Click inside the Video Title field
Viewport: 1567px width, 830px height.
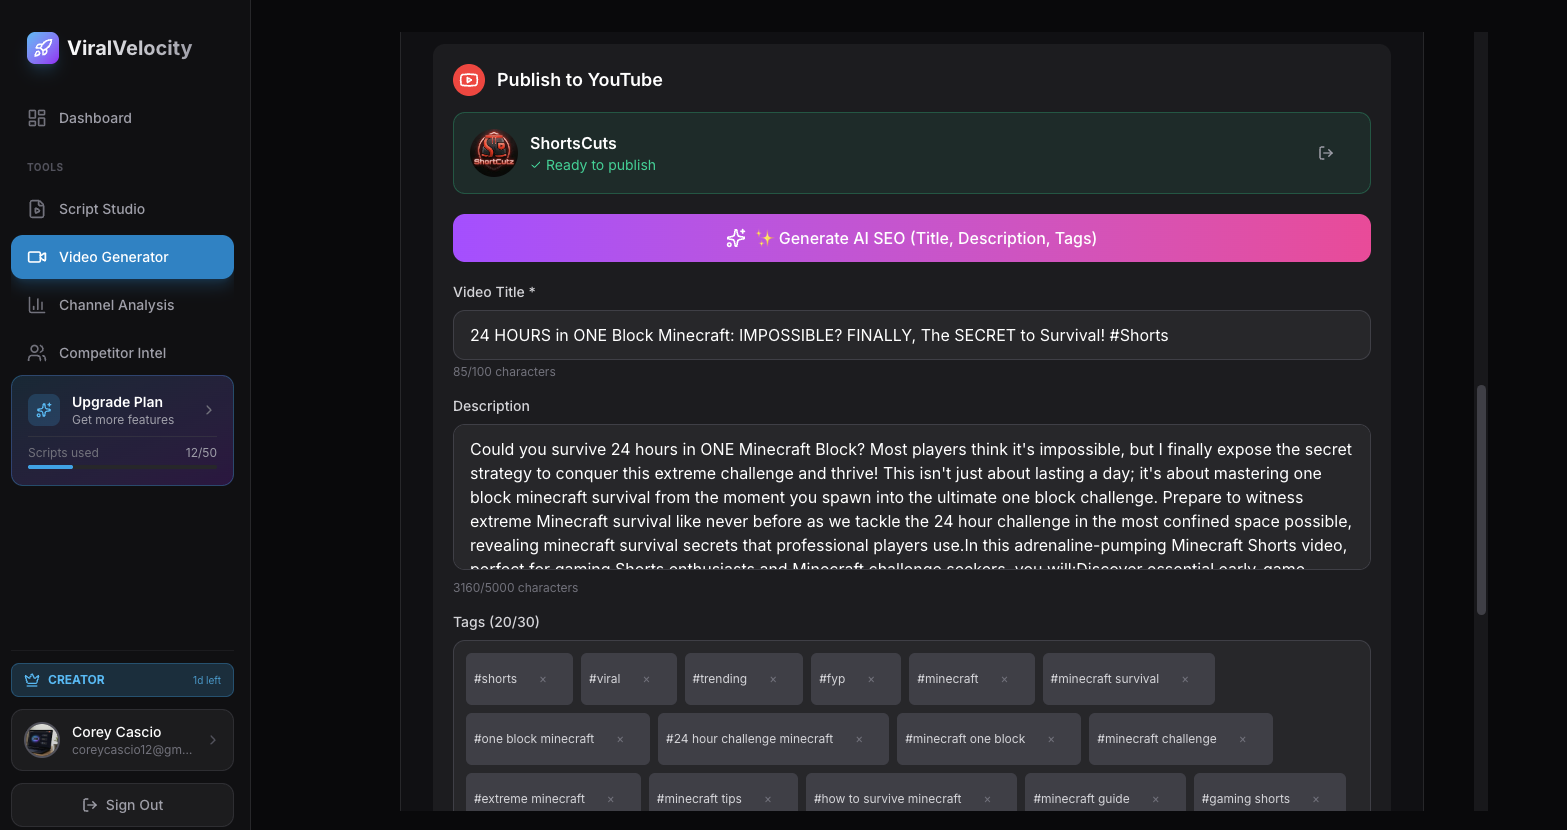911,335
